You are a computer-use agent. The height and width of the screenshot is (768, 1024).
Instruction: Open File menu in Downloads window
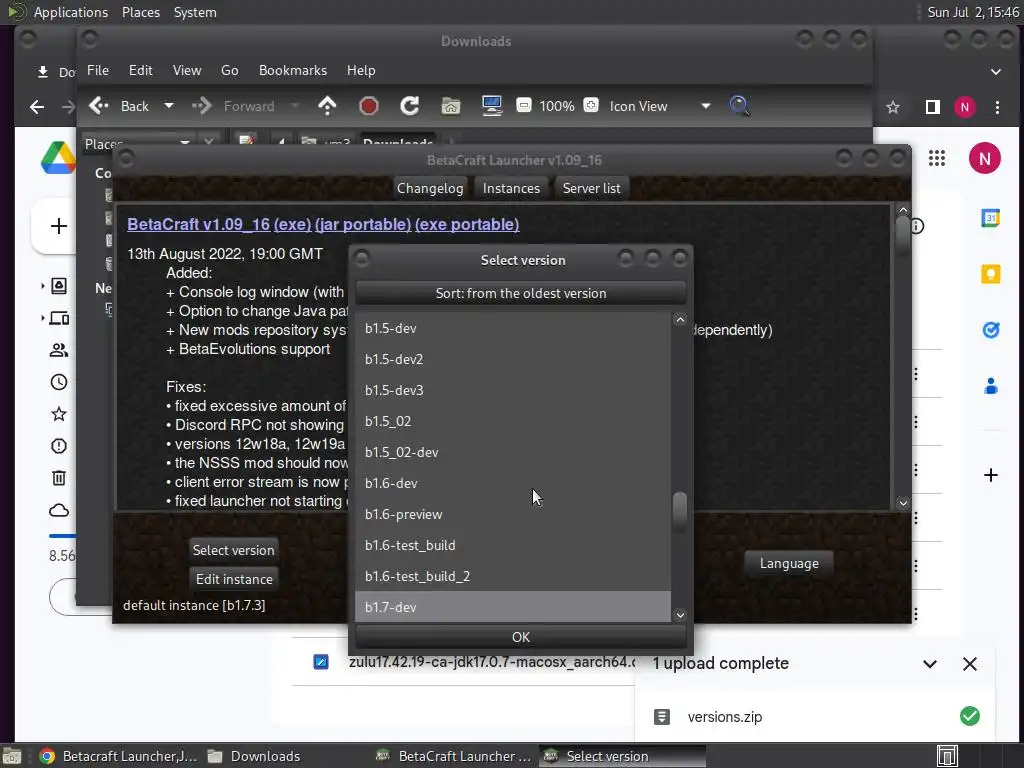tap(98, 71)
